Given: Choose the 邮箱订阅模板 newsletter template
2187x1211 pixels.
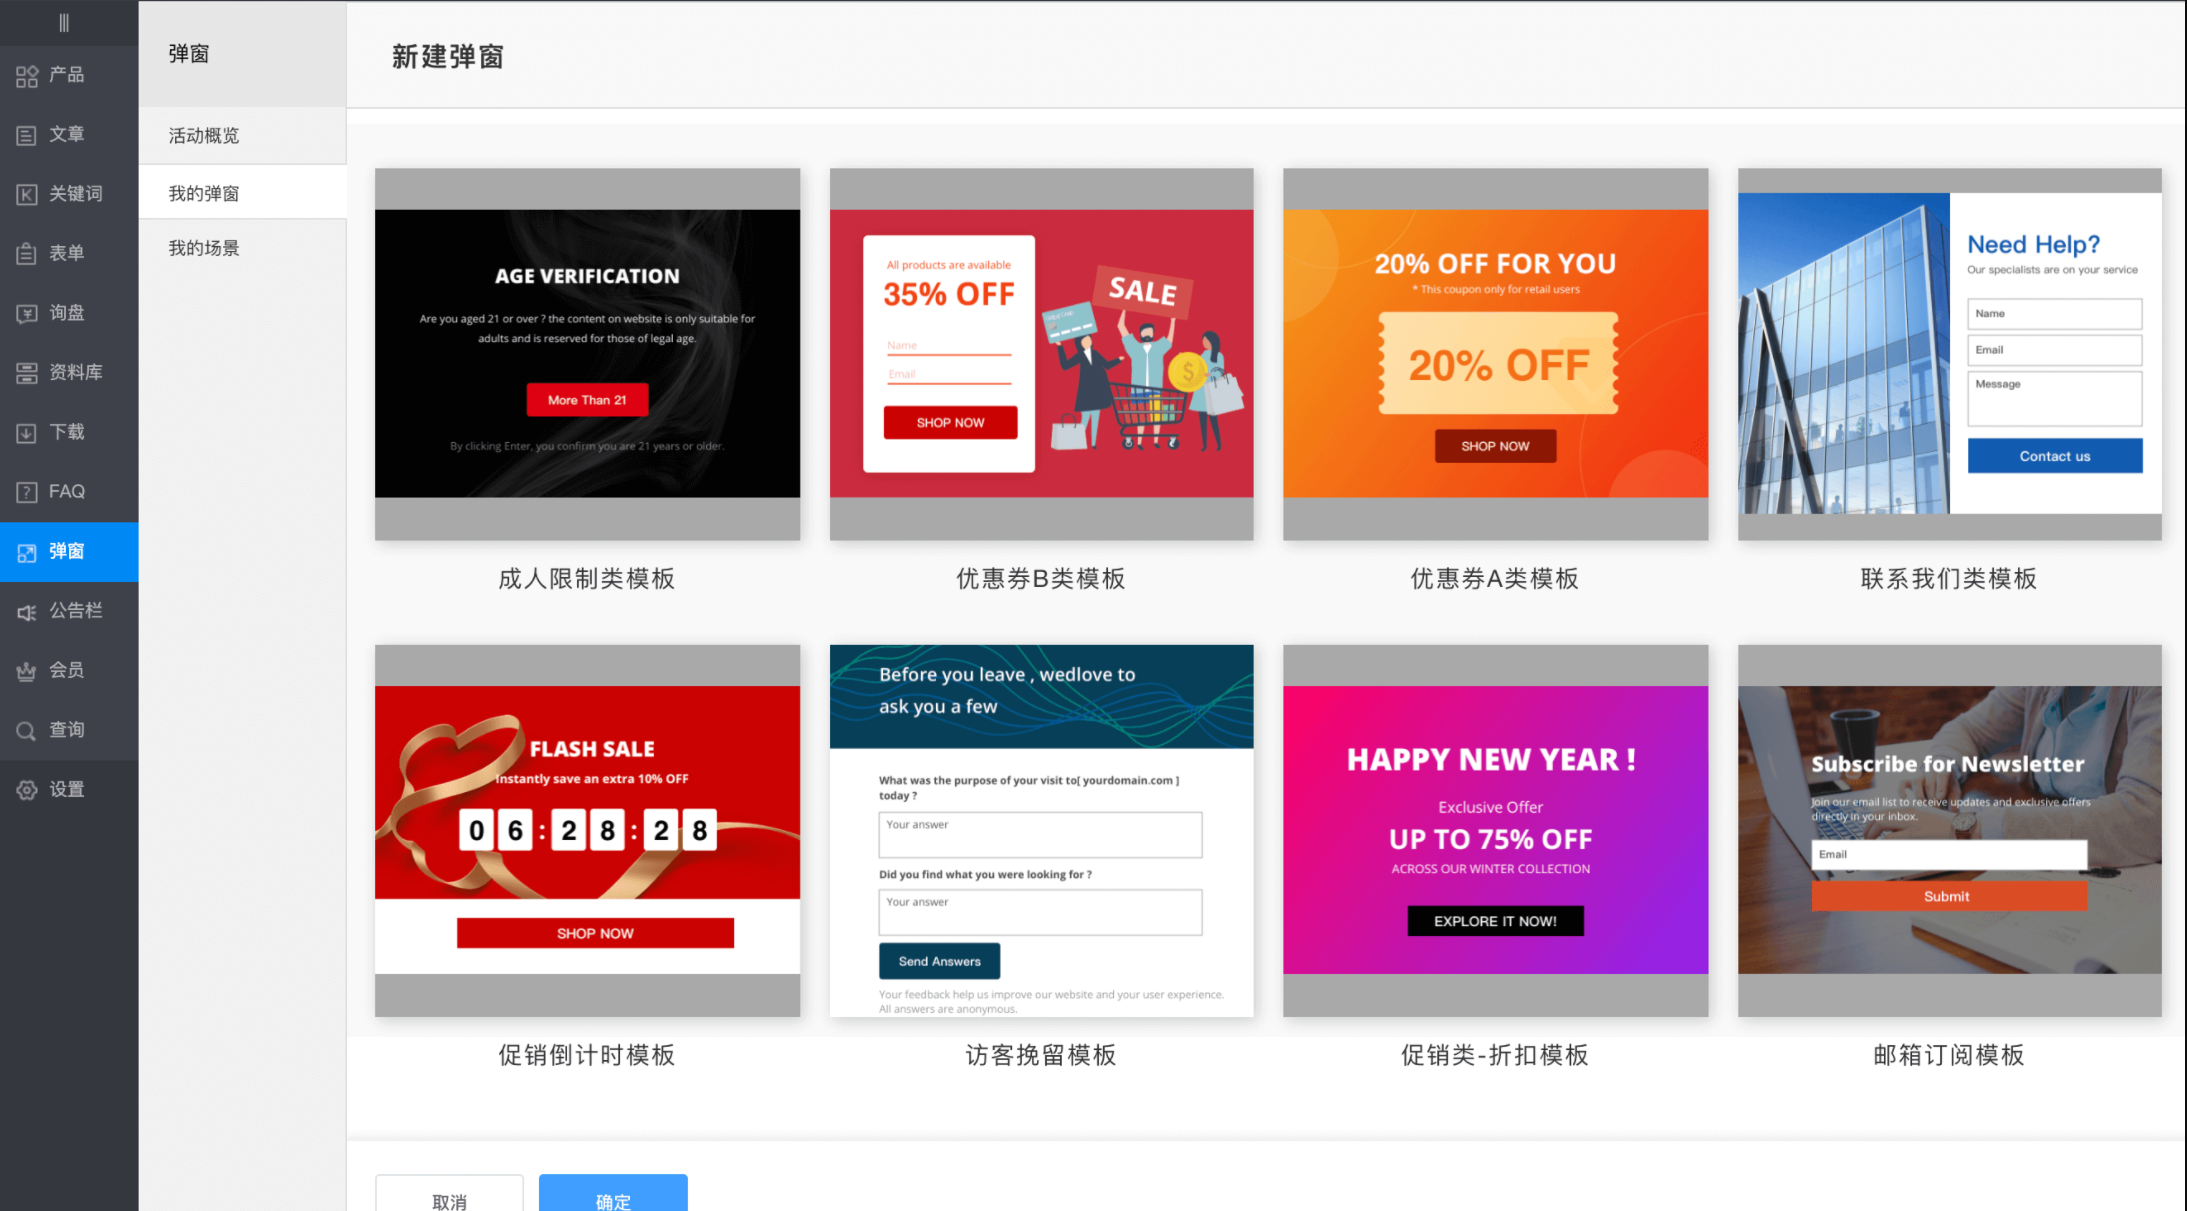Looking at the screenshot, I should [1948, 830].
